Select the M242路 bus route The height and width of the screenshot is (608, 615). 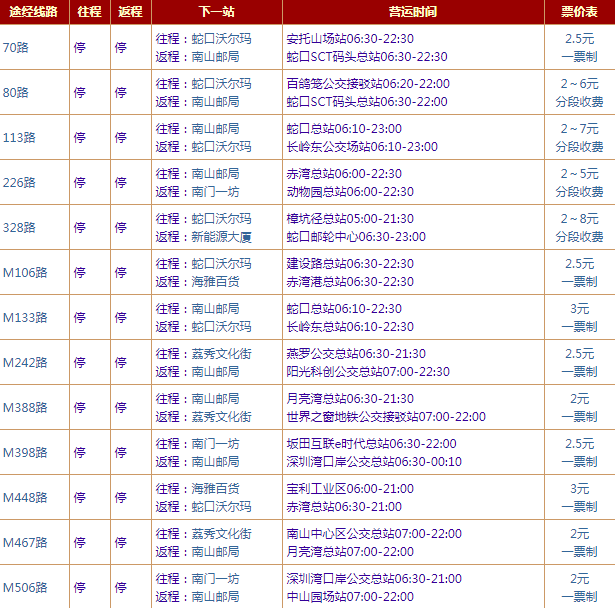(25, 362)
